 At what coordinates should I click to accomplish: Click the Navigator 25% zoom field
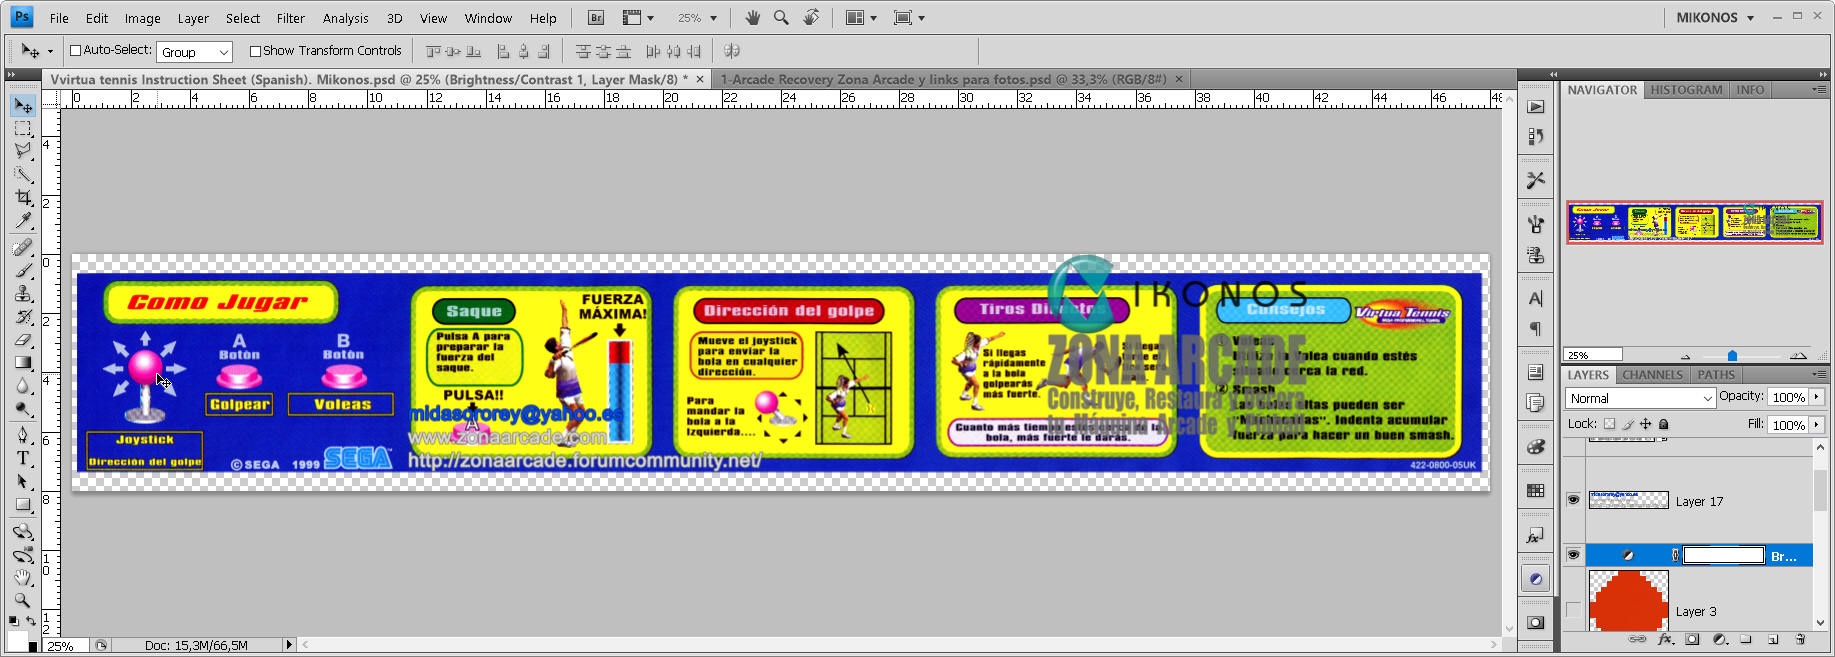coord(1593,355)
